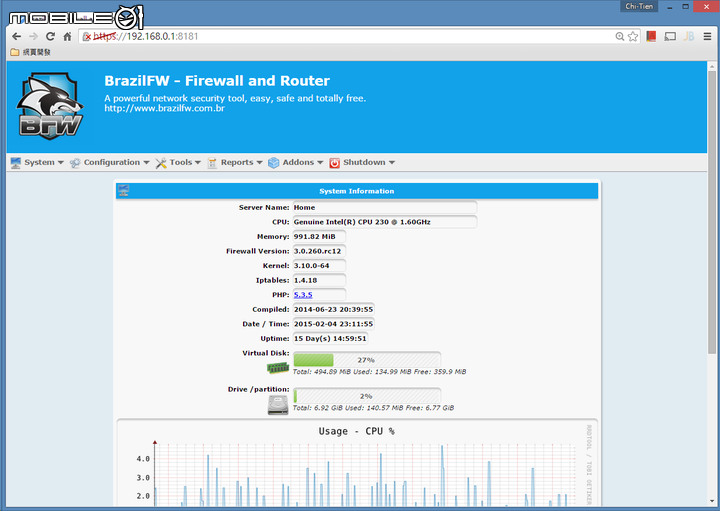720x511 pixels.
Task: Click the System Information panel header icon
Action: point(123,190)
